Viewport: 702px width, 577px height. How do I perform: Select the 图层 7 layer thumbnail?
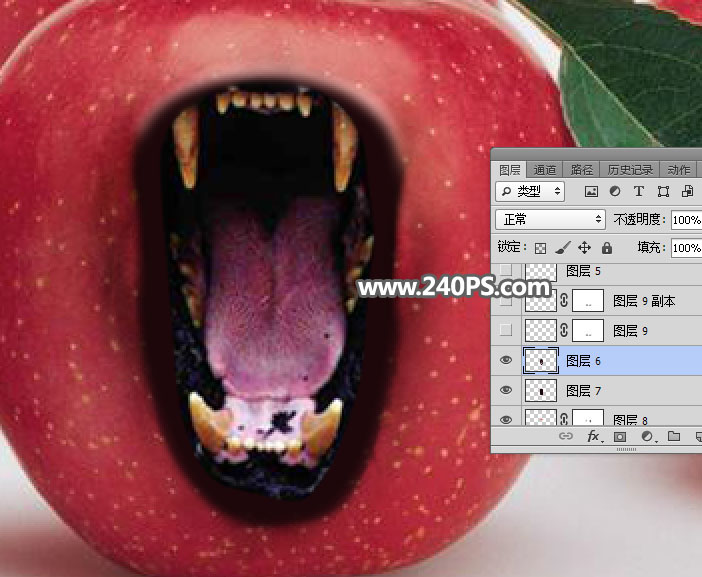(x=540, y=390)
